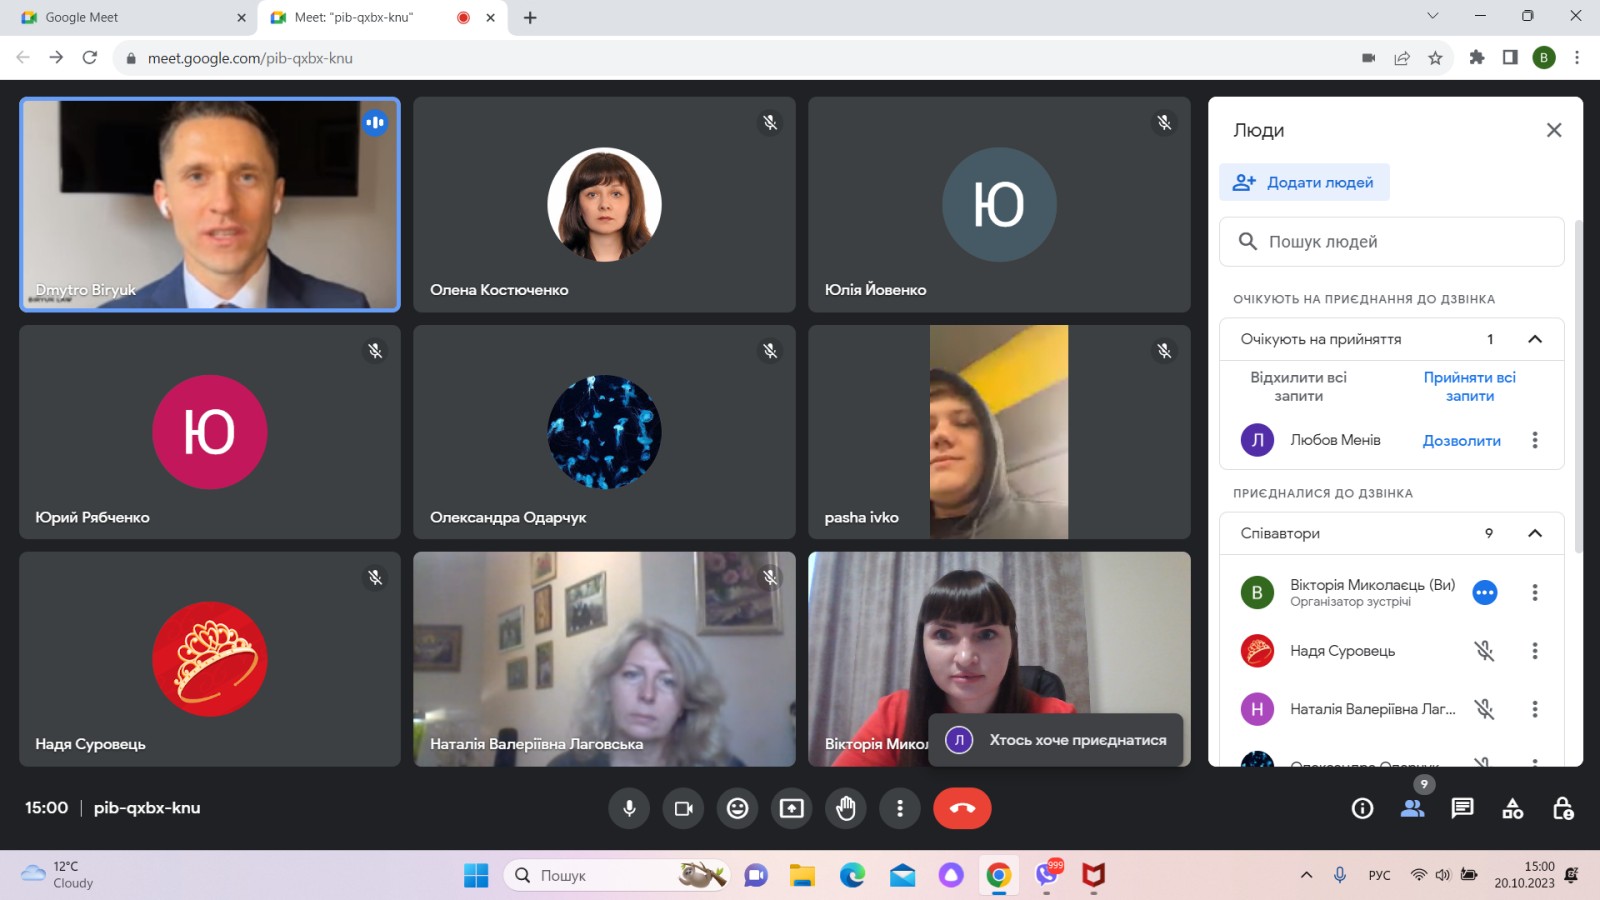
Task: Click the blue dots icon beside Вікторія Миколаєць
Action: (x=1484, y=593)
